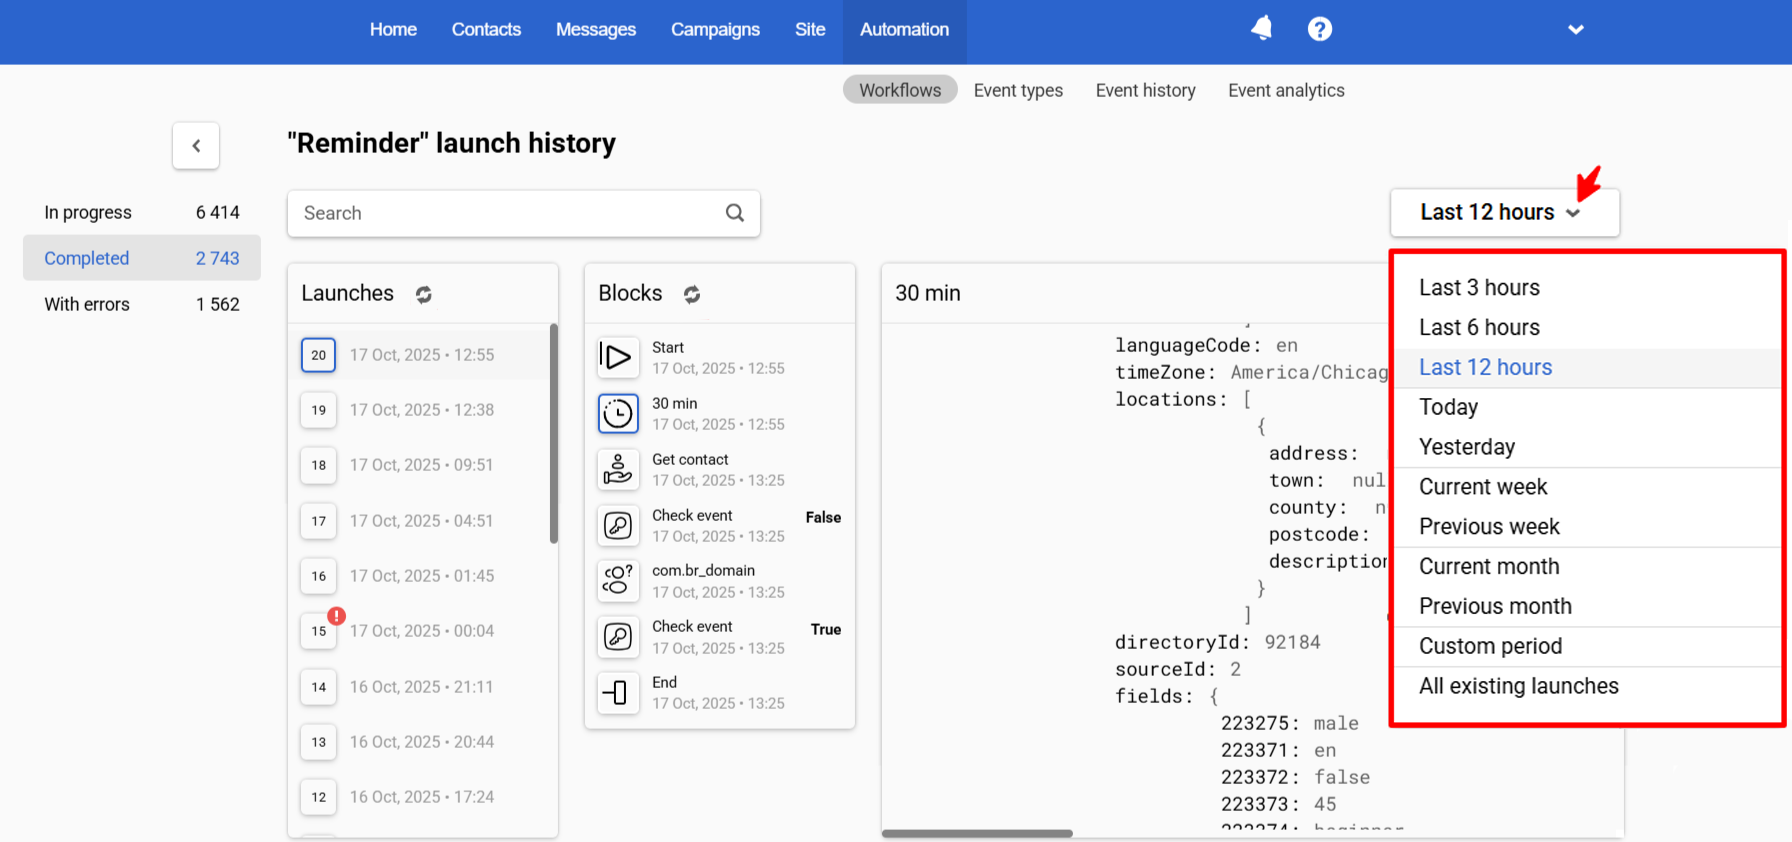This screenshot has height=842, width=1792.
Task: Open launch number 19
Action: point(318,410)
